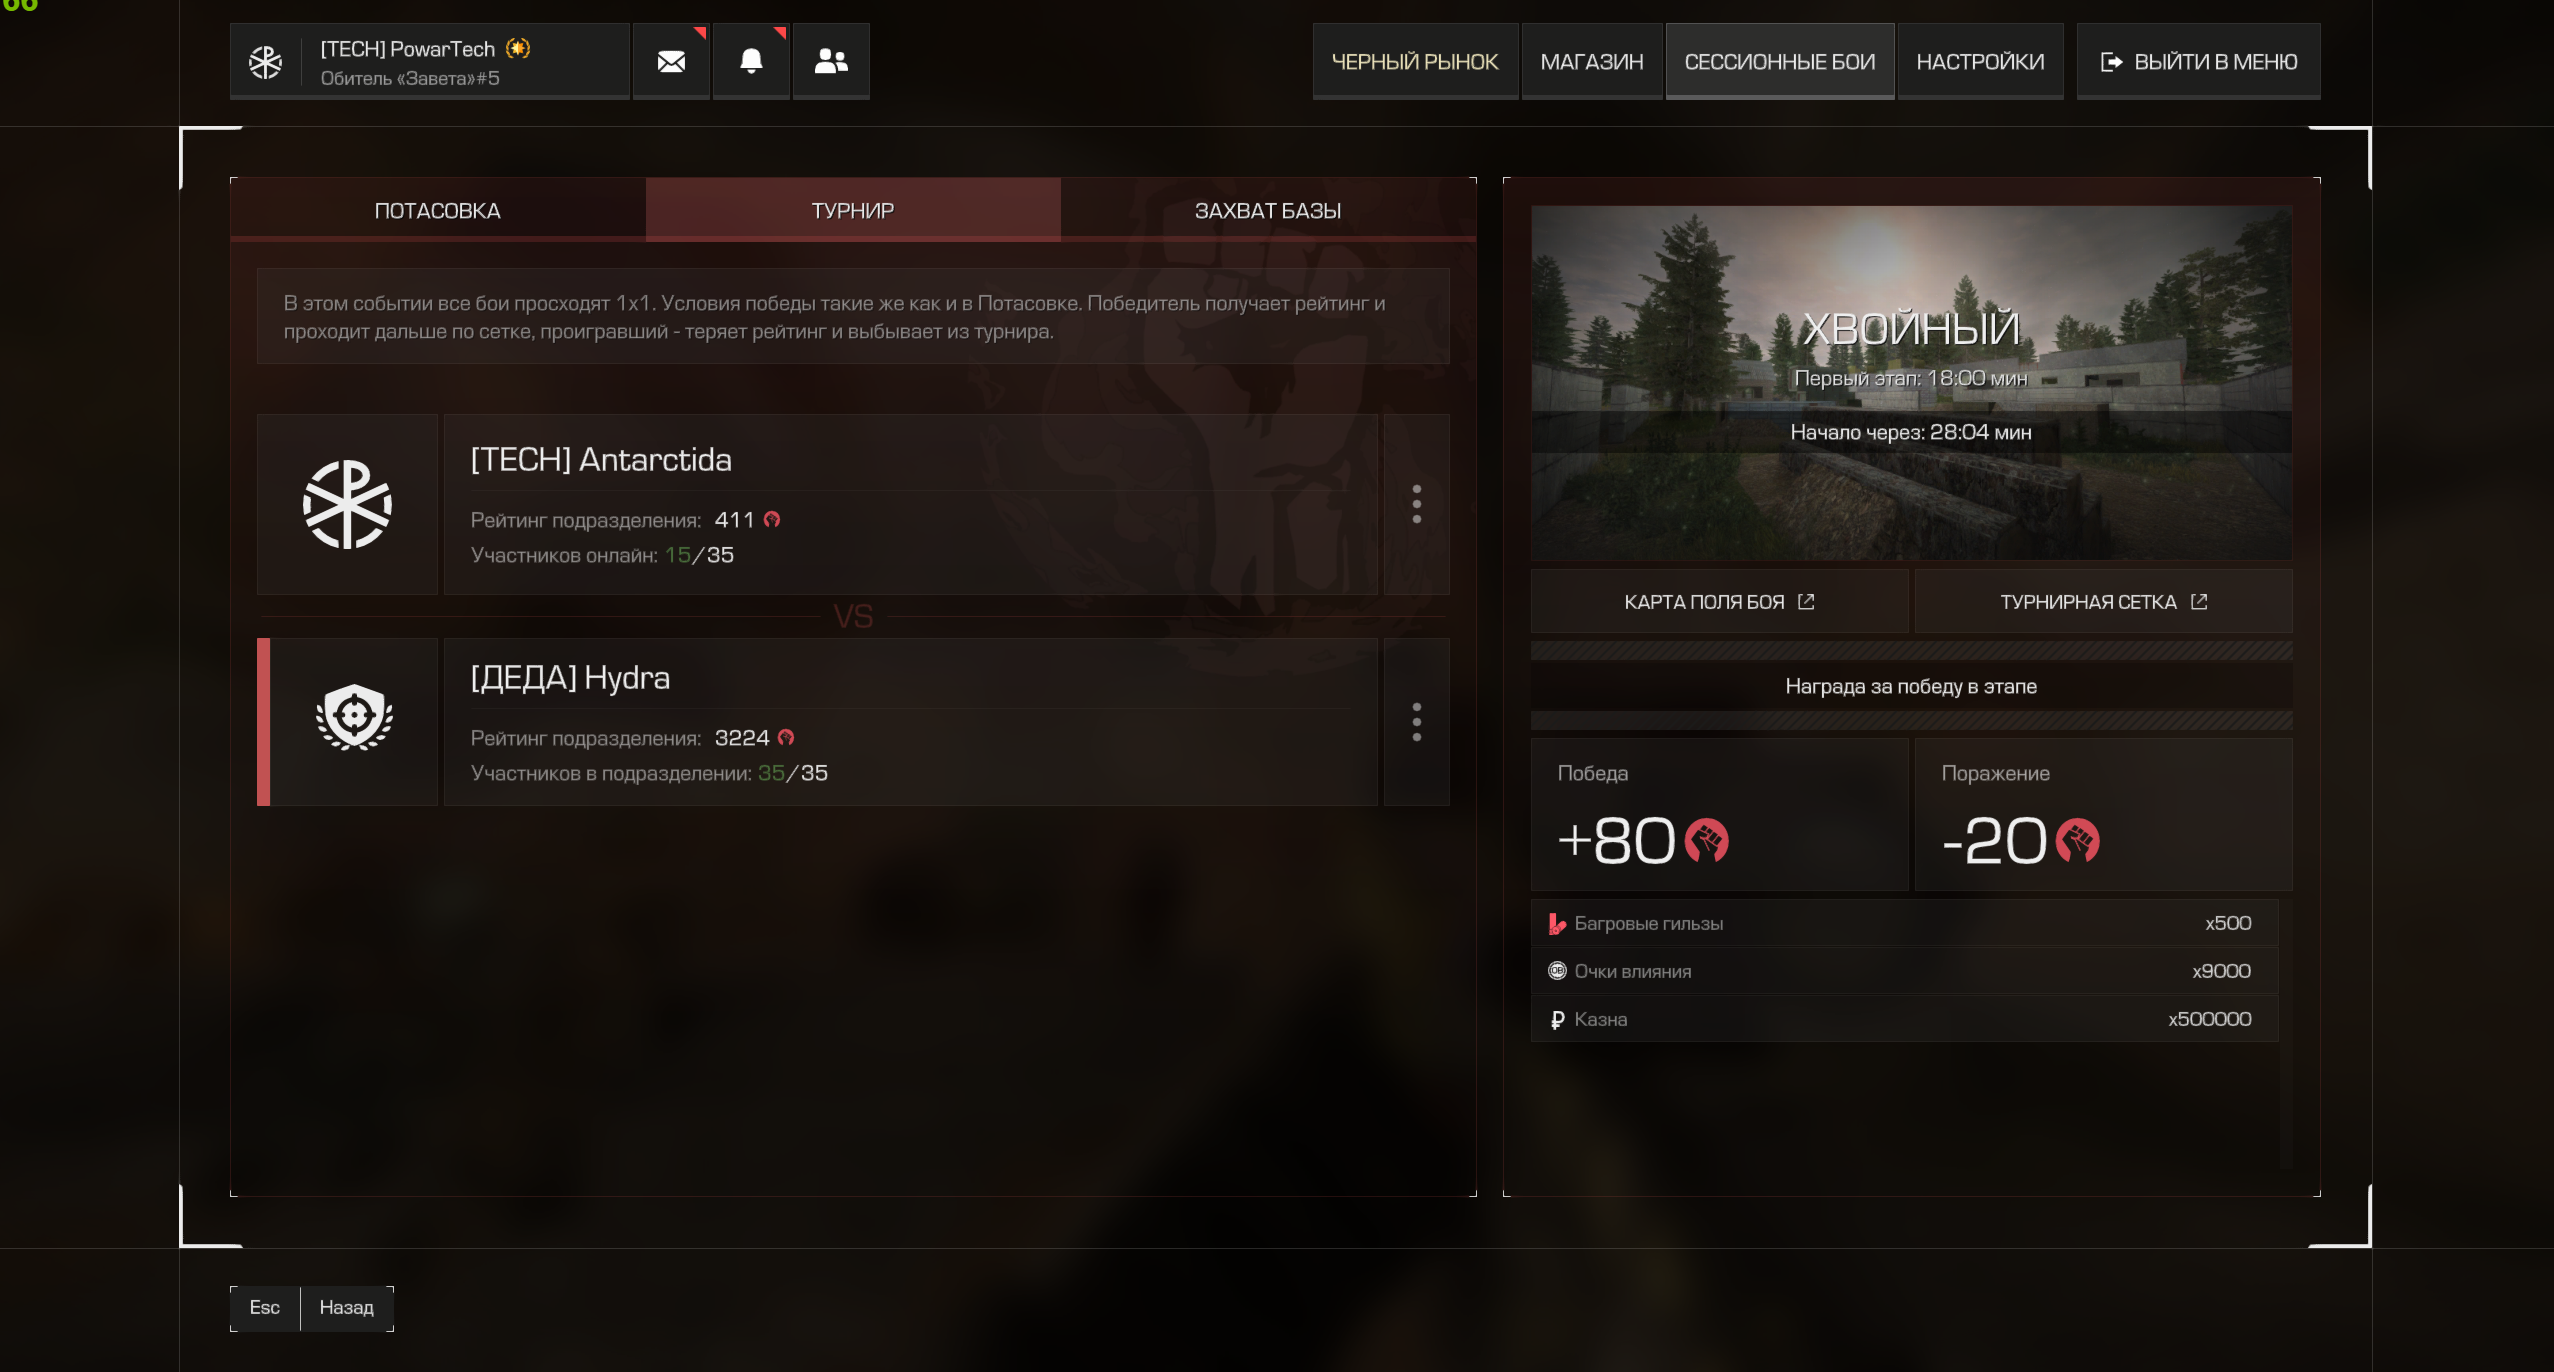
Task: Switch to the ЗАХВАТ БАЗЫ tab
Action: click(x=1268, y=210)
